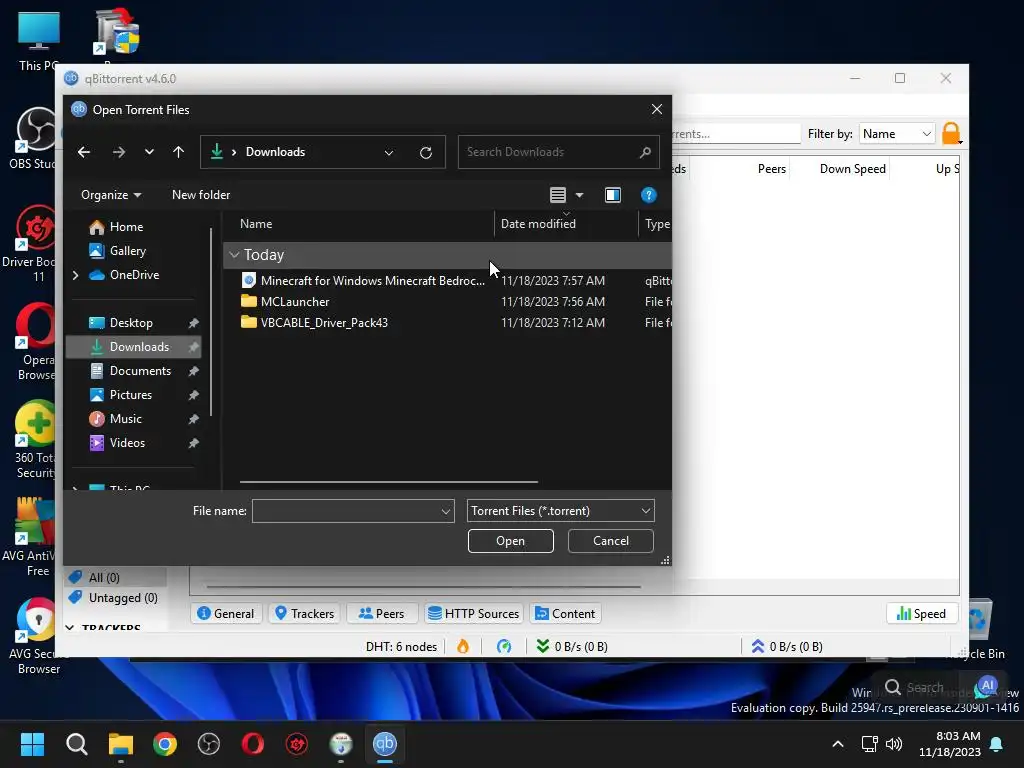Screen dimensions: 1024x768
Task: Open the Organize menu
Action: (110, 195)
